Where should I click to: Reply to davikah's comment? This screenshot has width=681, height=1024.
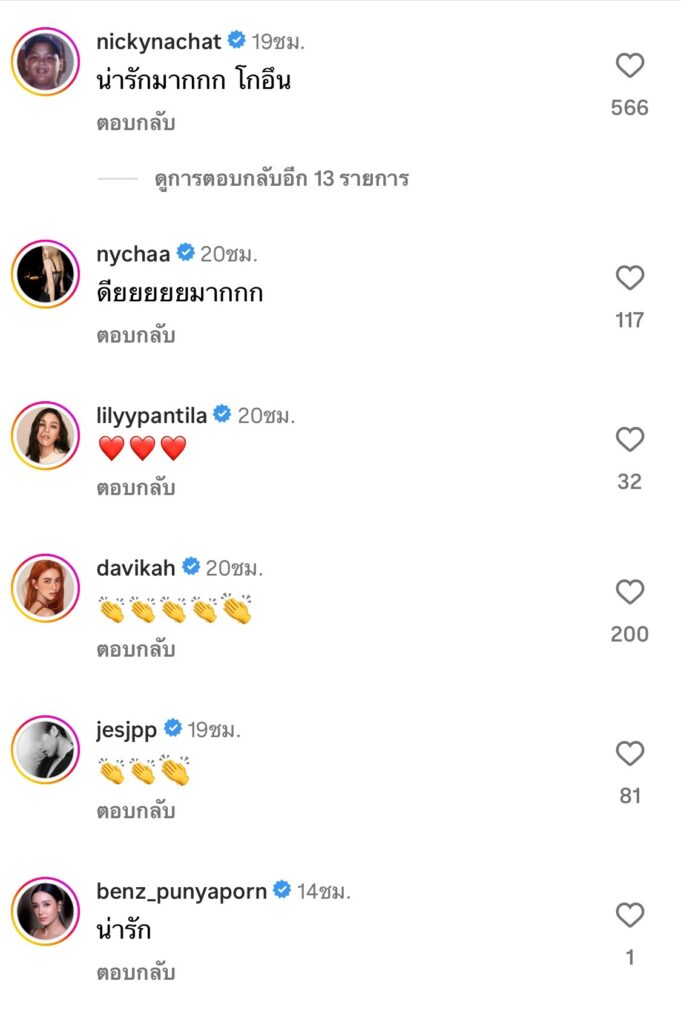136,650
